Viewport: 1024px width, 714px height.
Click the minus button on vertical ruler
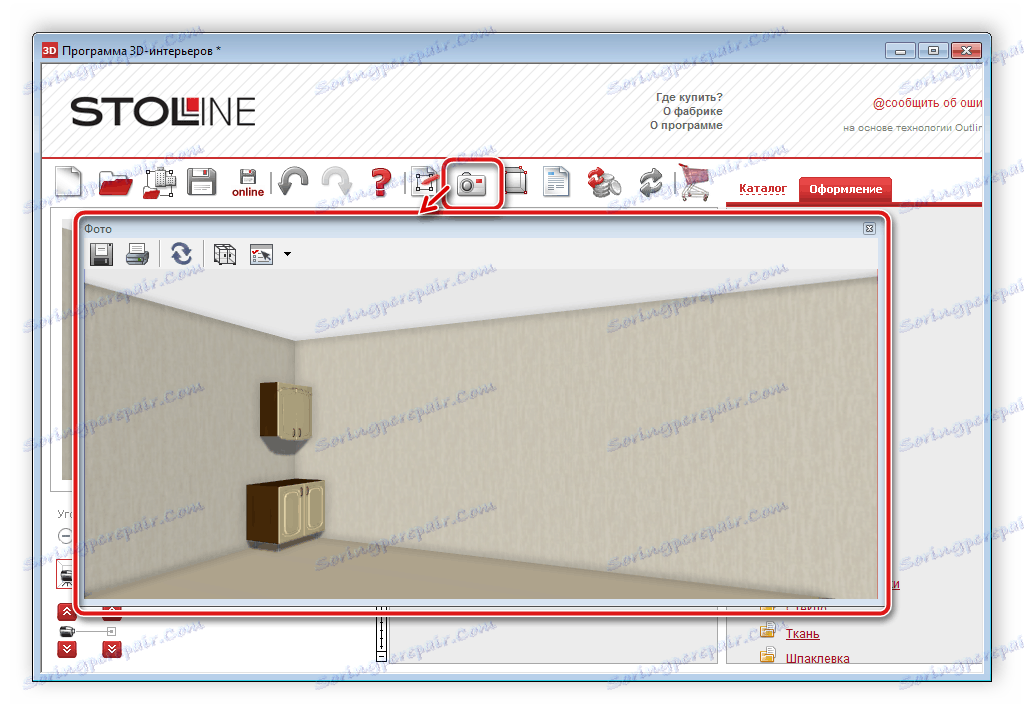[x=381, y=655]
